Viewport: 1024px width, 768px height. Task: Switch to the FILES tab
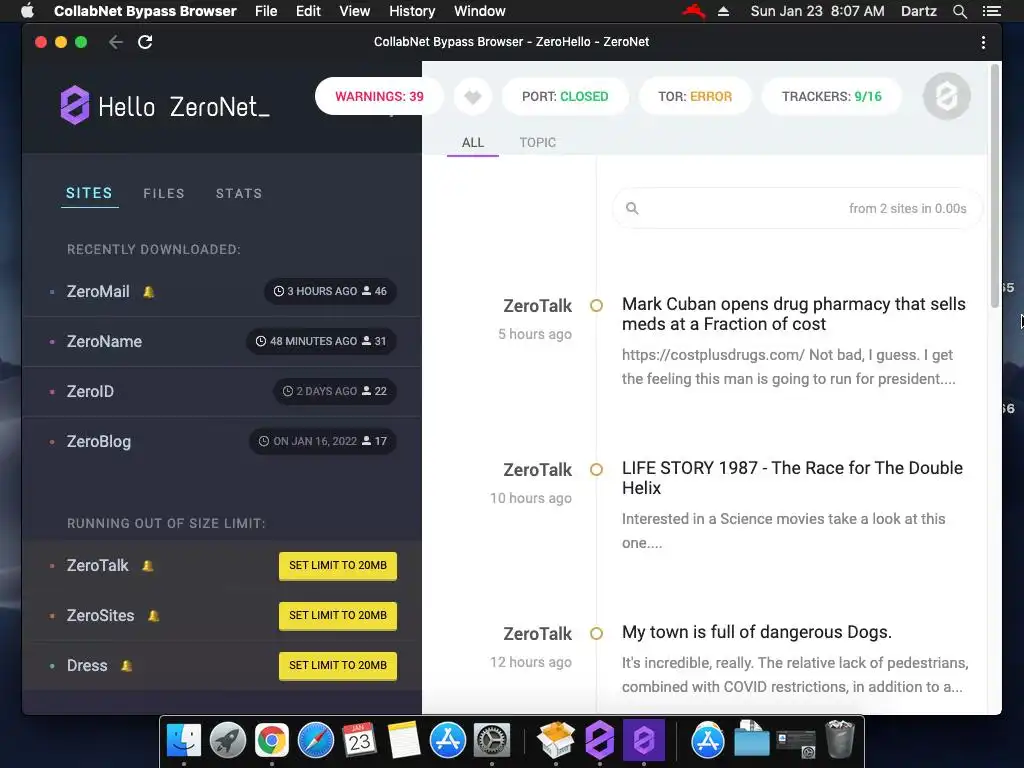164,193
